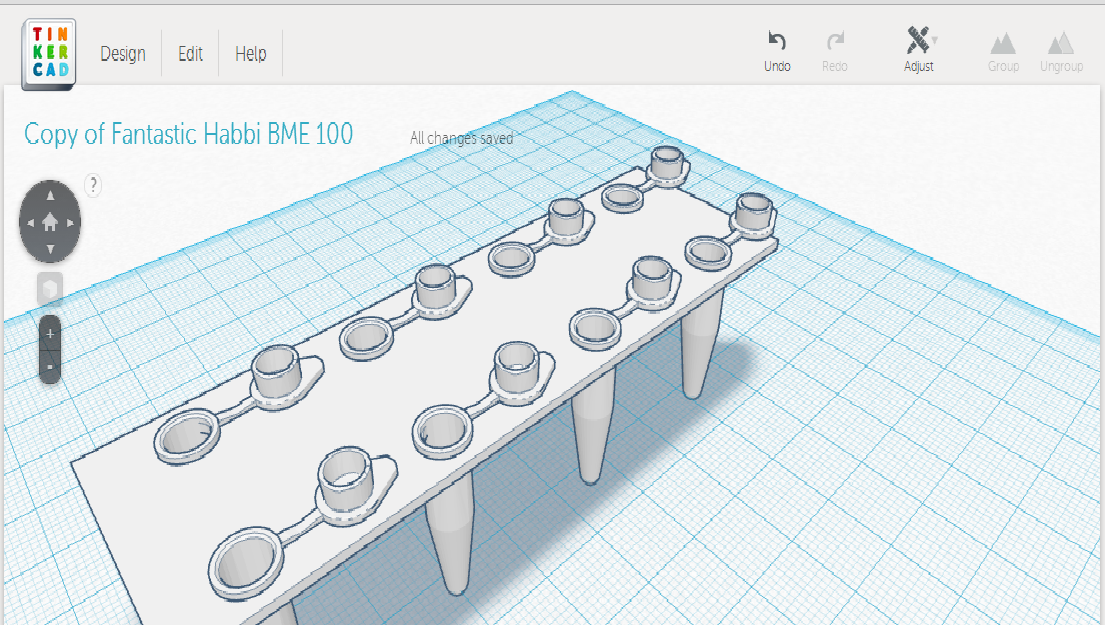Orbit camera down with the down arrow
The image size is (1105, 625).
(50, 248)
